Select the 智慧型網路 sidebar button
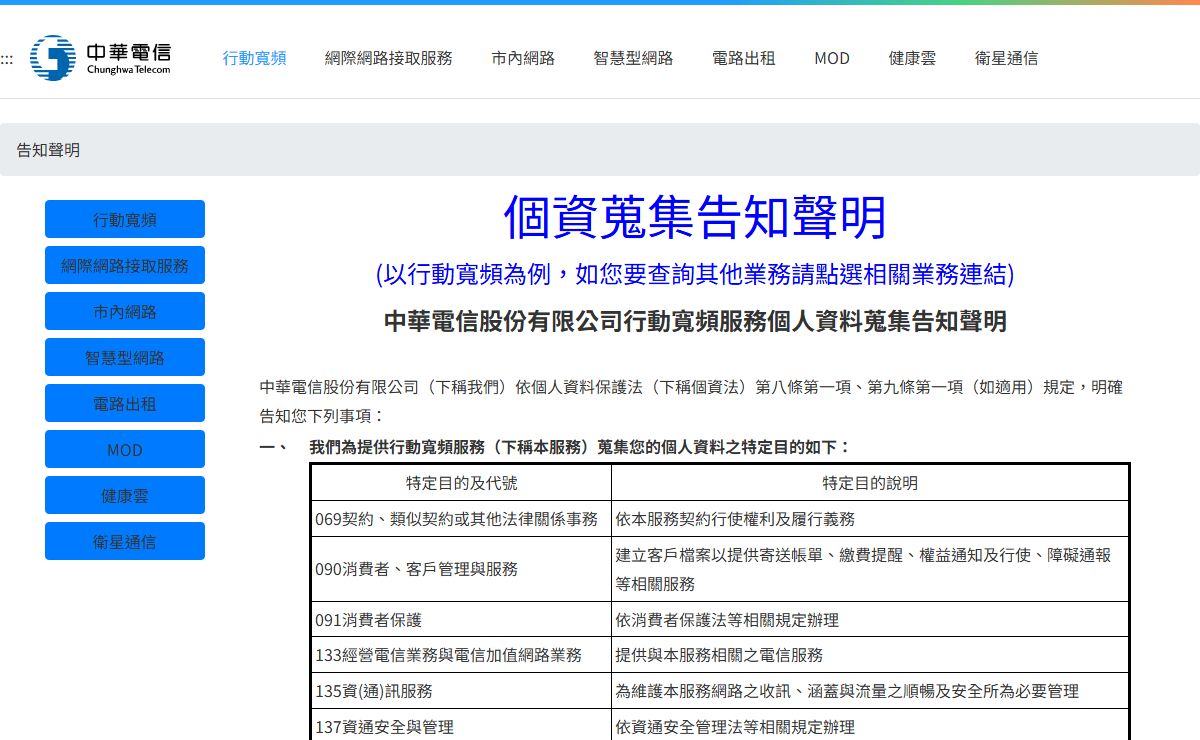Viewport: 1200px width, 740px height. (125, 357)
